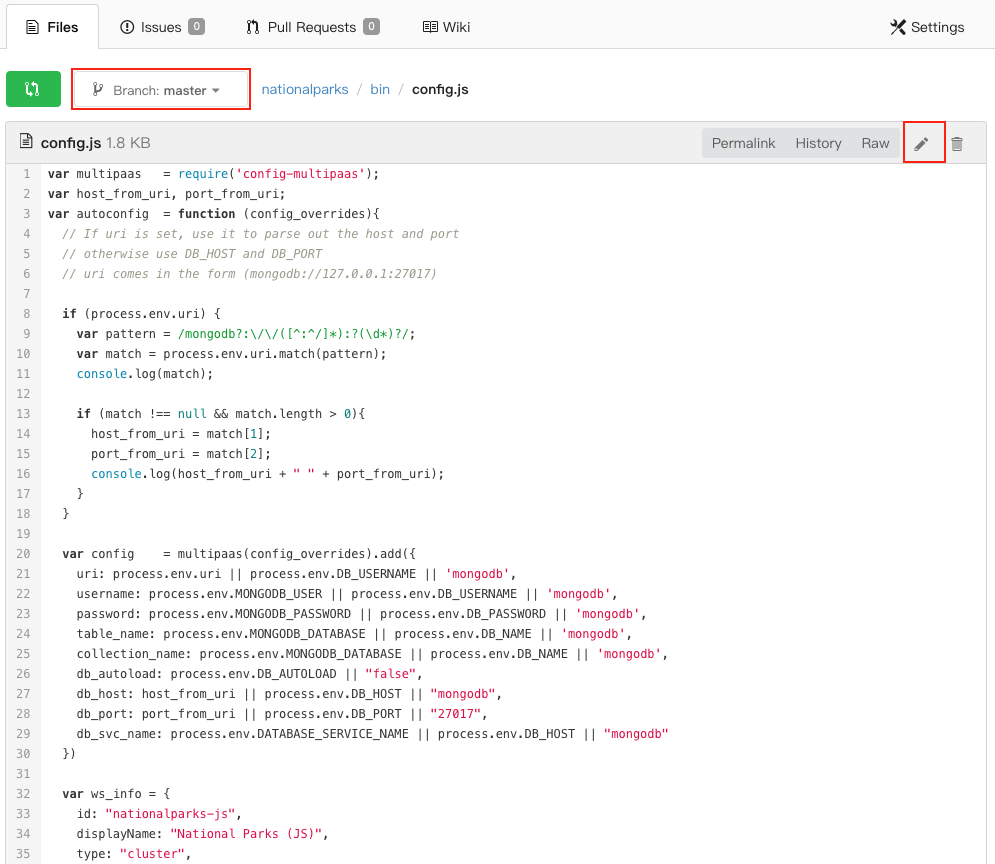Click the Permalink button
This screenshot has height=864, width=995.
[x=744, y=142]
